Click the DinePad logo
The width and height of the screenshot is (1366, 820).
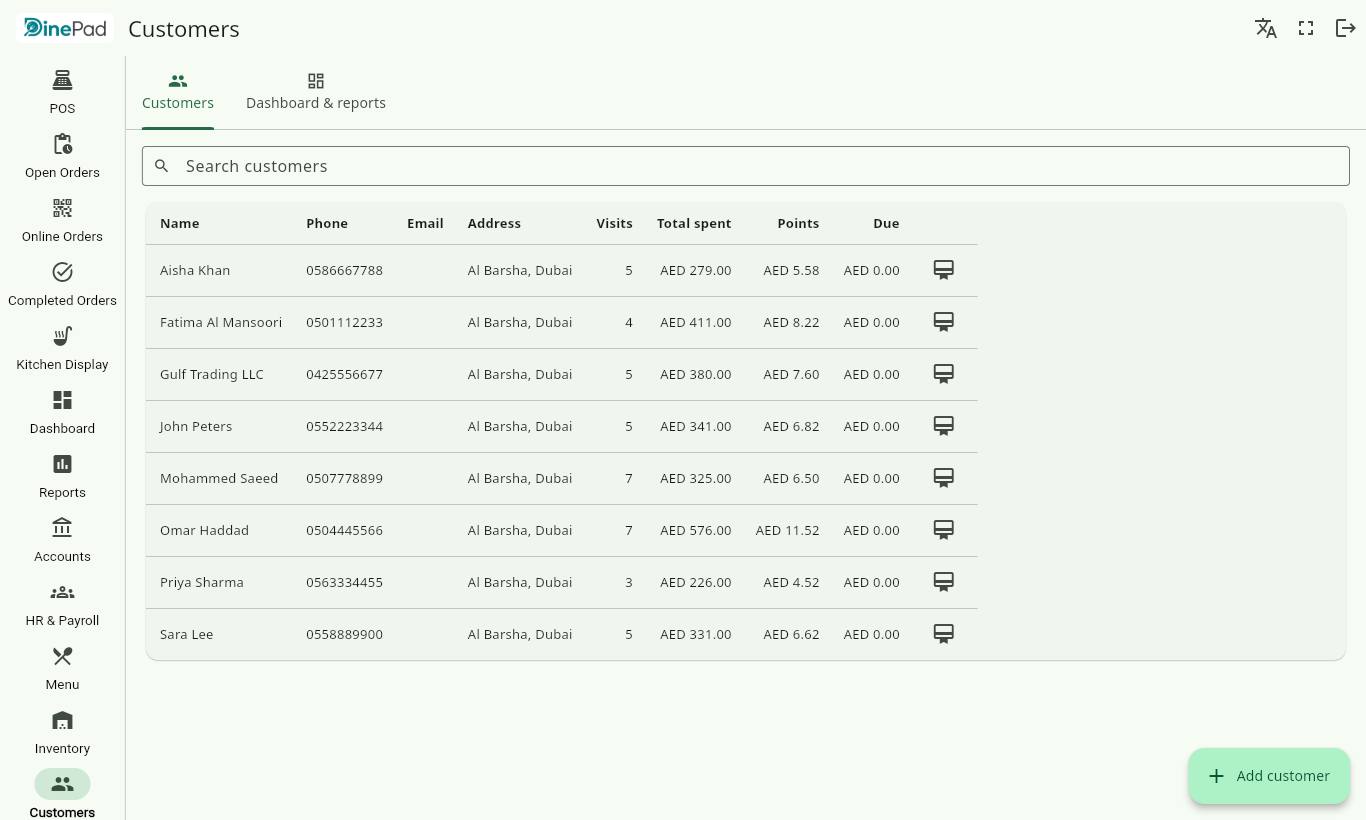click(x=66, y=28)
